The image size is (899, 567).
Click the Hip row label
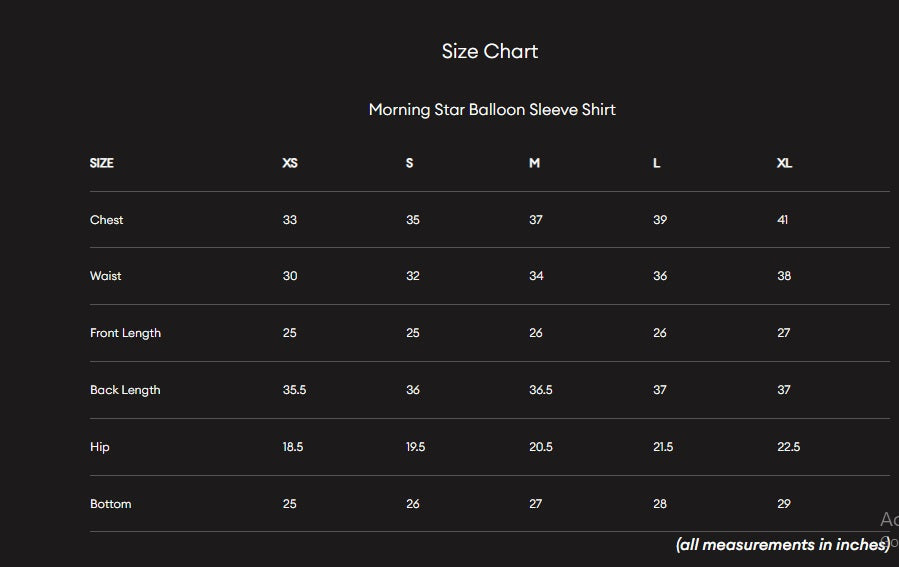tap(100, 447)
